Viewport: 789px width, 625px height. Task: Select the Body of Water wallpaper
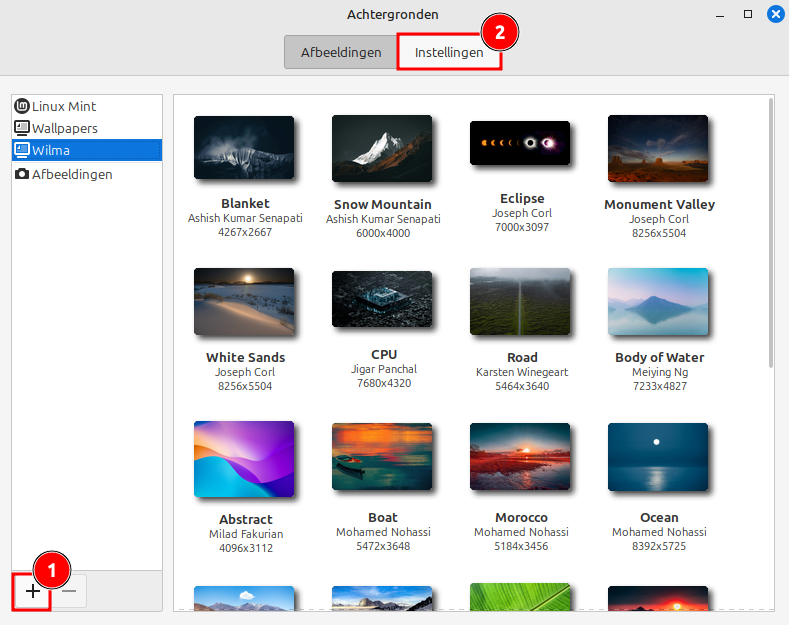point(658,301)
